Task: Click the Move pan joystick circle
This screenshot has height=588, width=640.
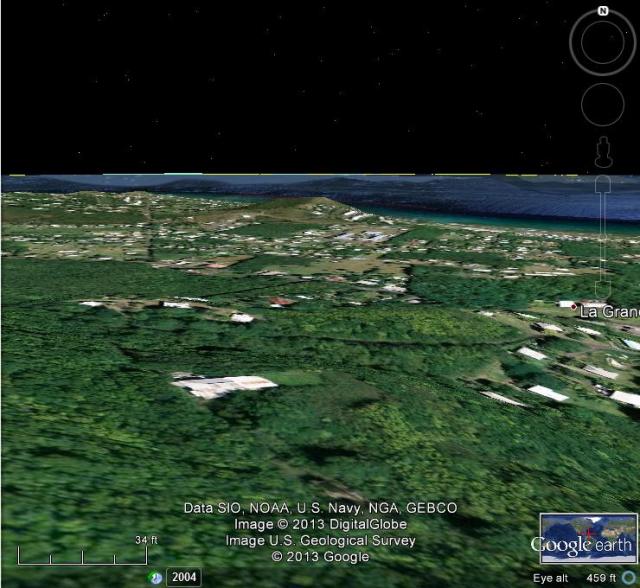Action: pyautogui.click(x=602, y=105)
